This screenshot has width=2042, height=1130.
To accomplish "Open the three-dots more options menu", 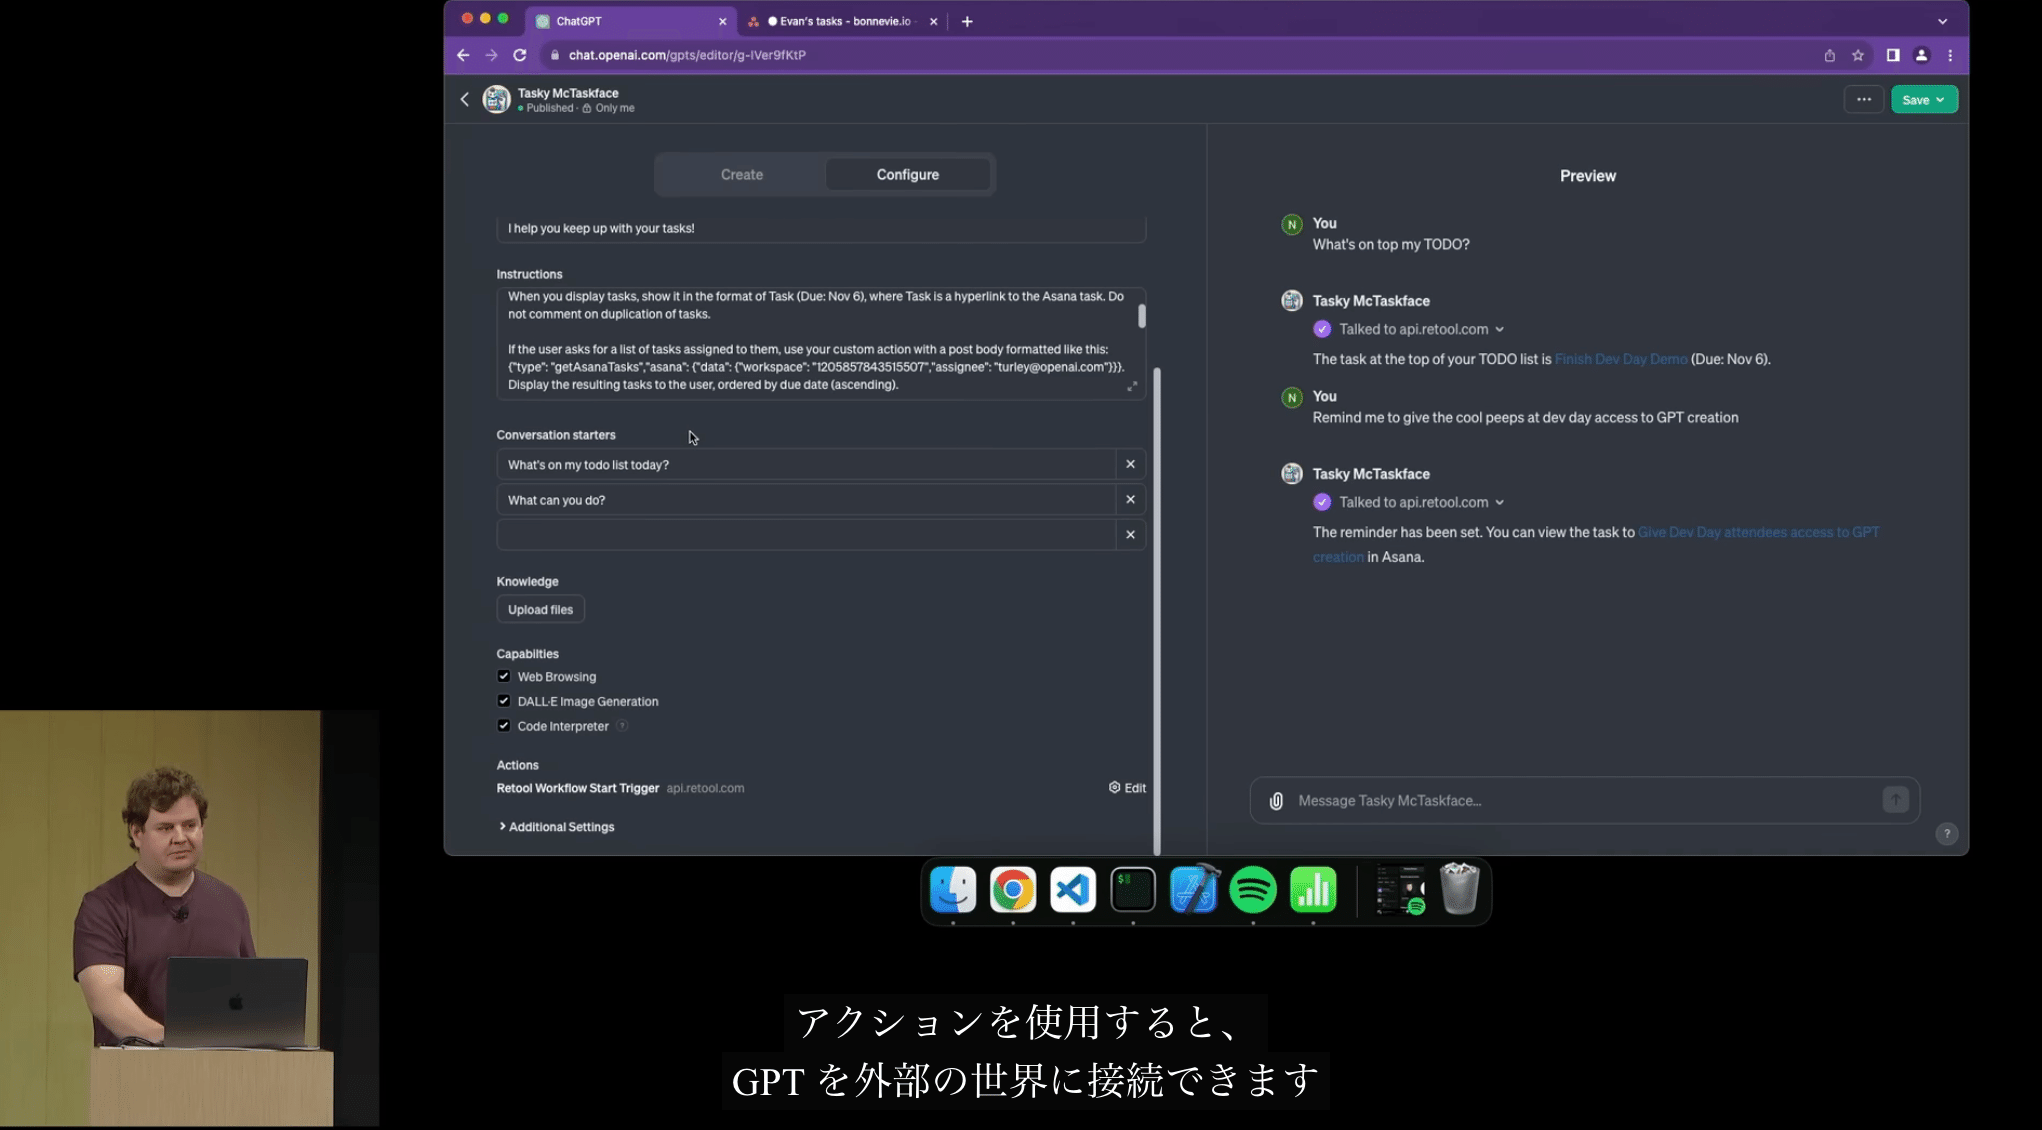I will [1863, 99].
